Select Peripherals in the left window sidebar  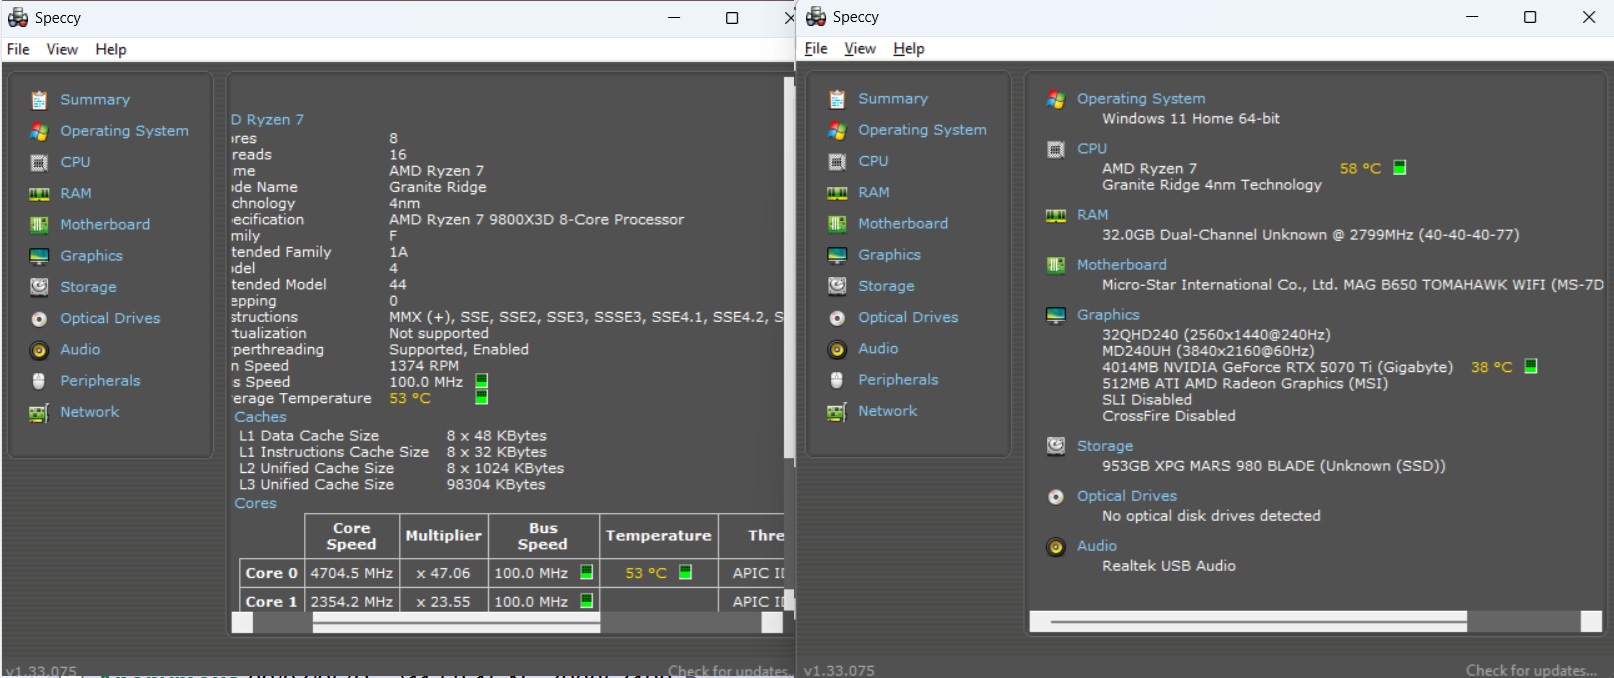coord(100,381)
